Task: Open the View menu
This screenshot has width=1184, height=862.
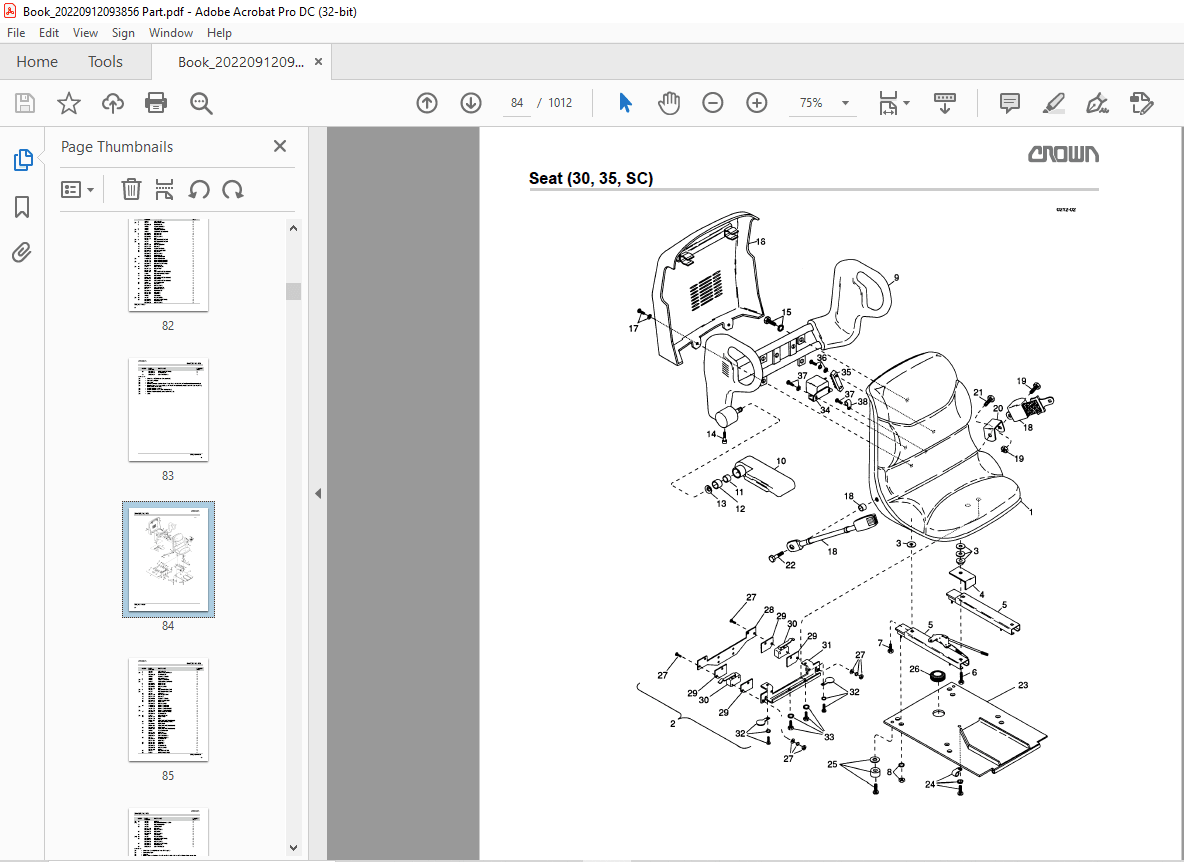Action: point(85,32)
